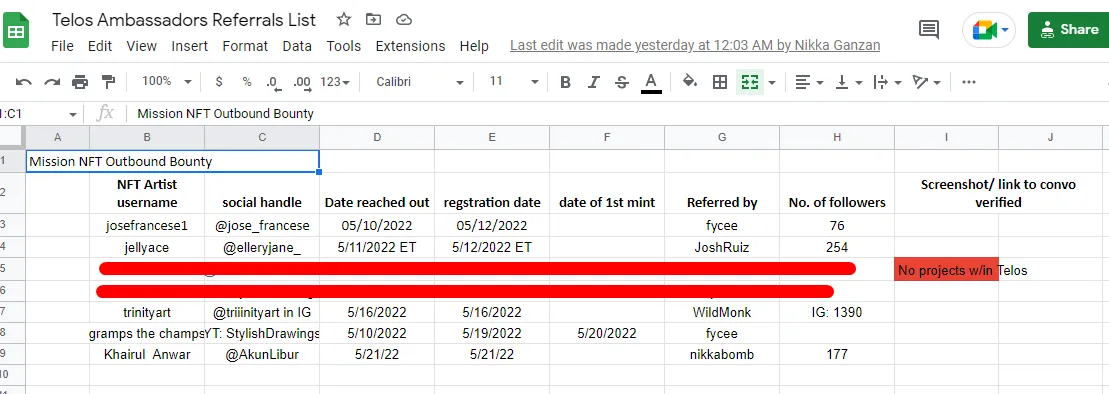Click the document title Telos Ambassadors Referrals List
Screen dimensions: 1109x394
pos(184,19)
